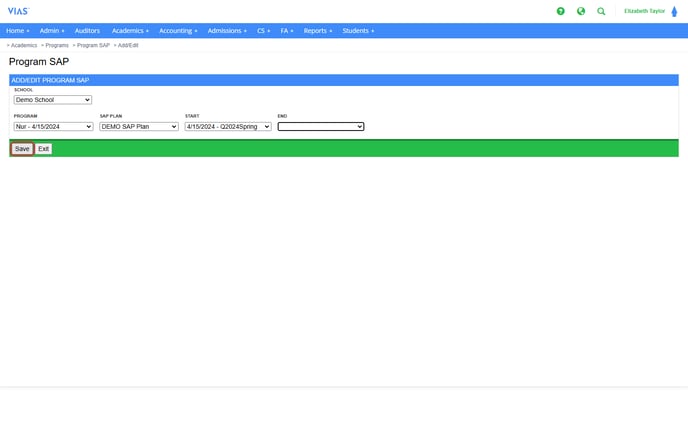The height and width of the screenshot is (421, 688).
Task: Open the Home menu
Action: pos(18,31)
